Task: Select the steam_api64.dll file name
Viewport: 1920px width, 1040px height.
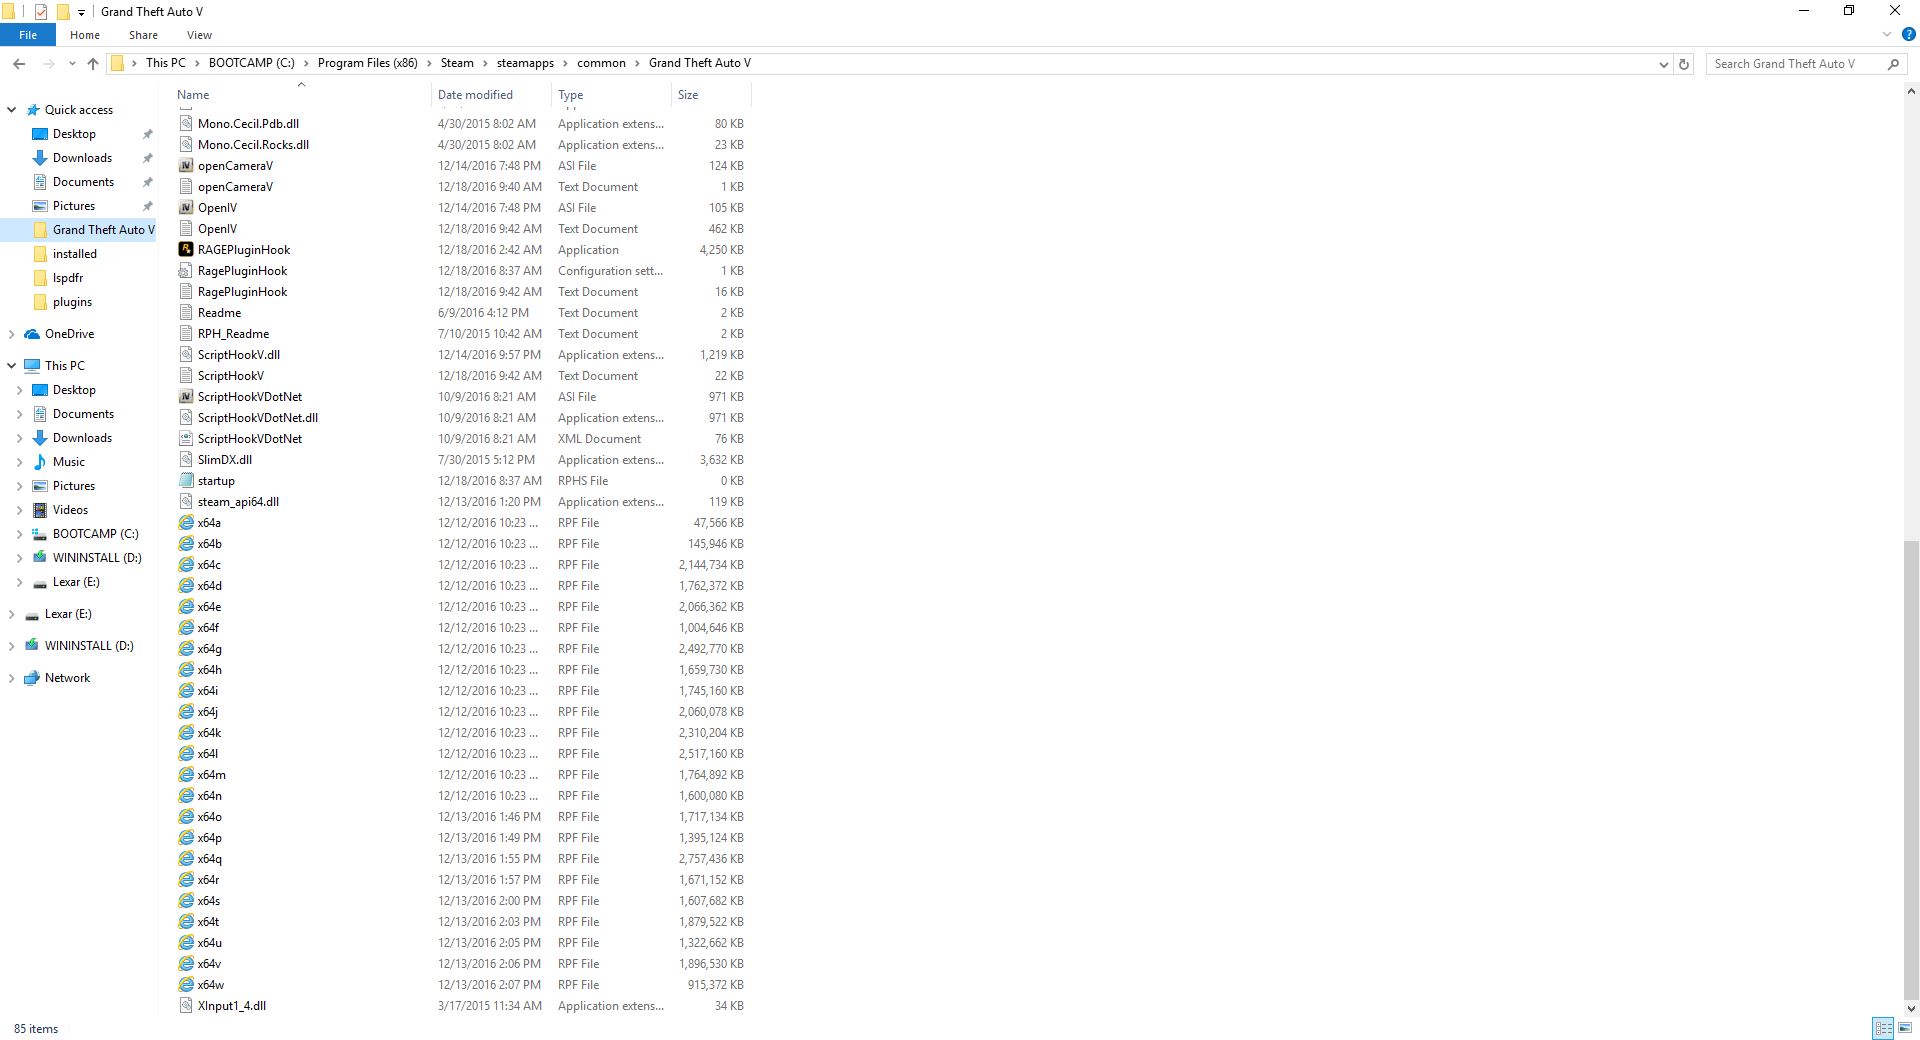Action: pyautogui.click(x=238, y=502)
